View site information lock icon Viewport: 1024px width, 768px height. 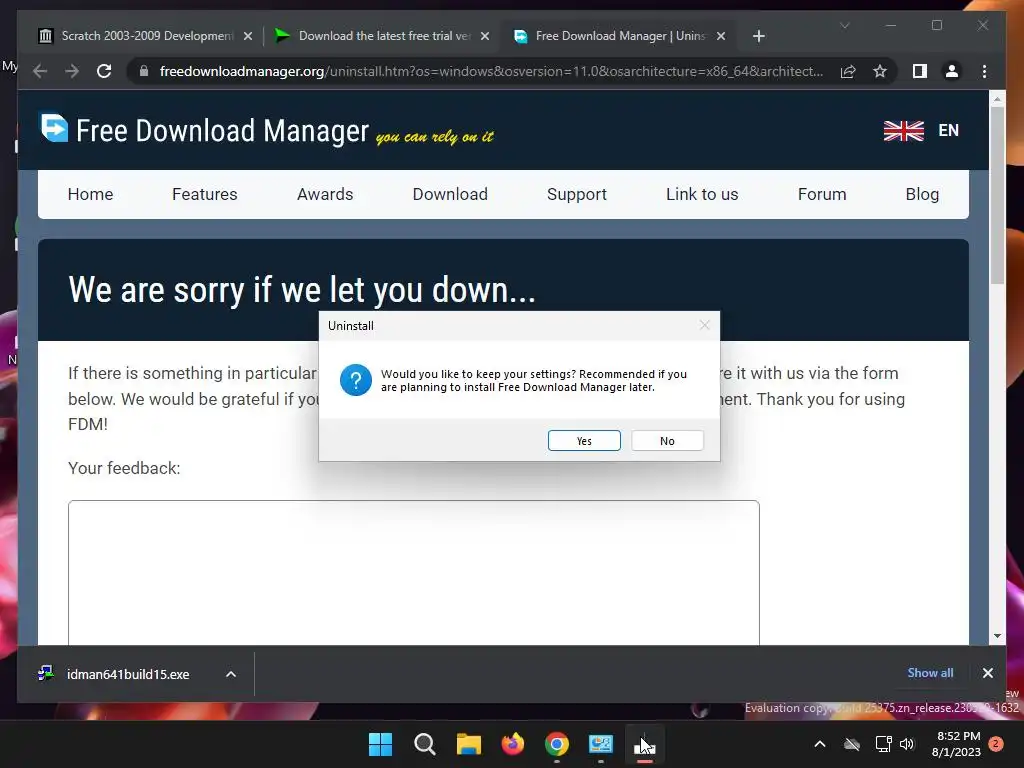(144, 71)
